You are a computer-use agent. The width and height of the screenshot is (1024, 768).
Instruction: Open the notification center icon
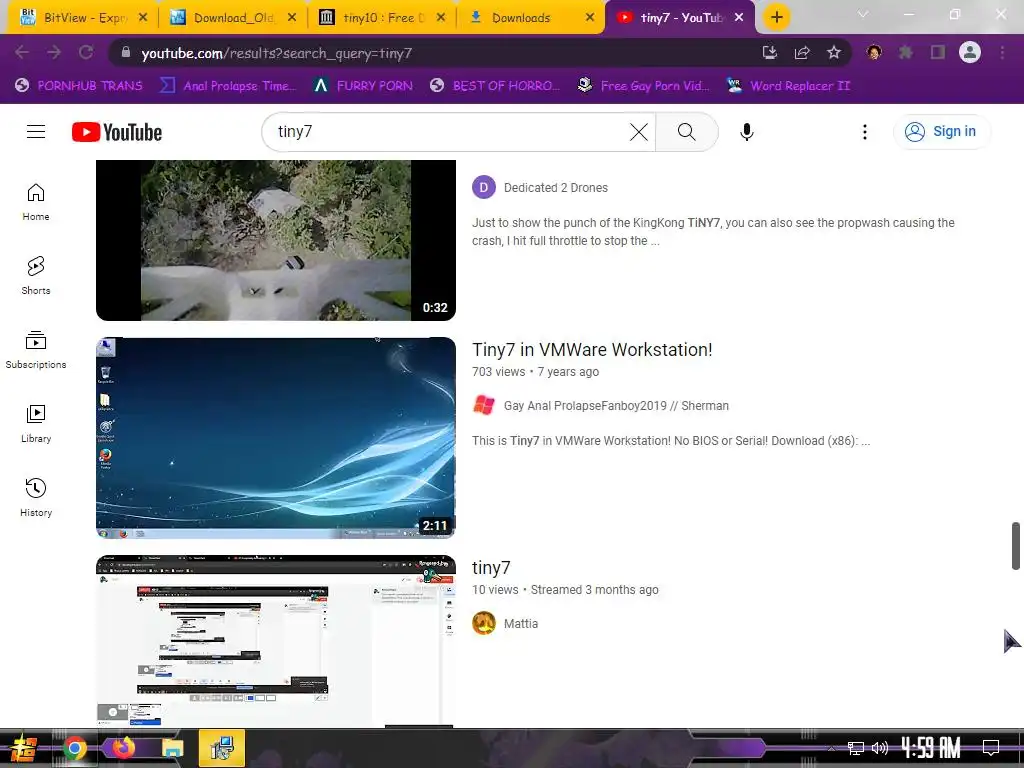[x=991, y=748]
